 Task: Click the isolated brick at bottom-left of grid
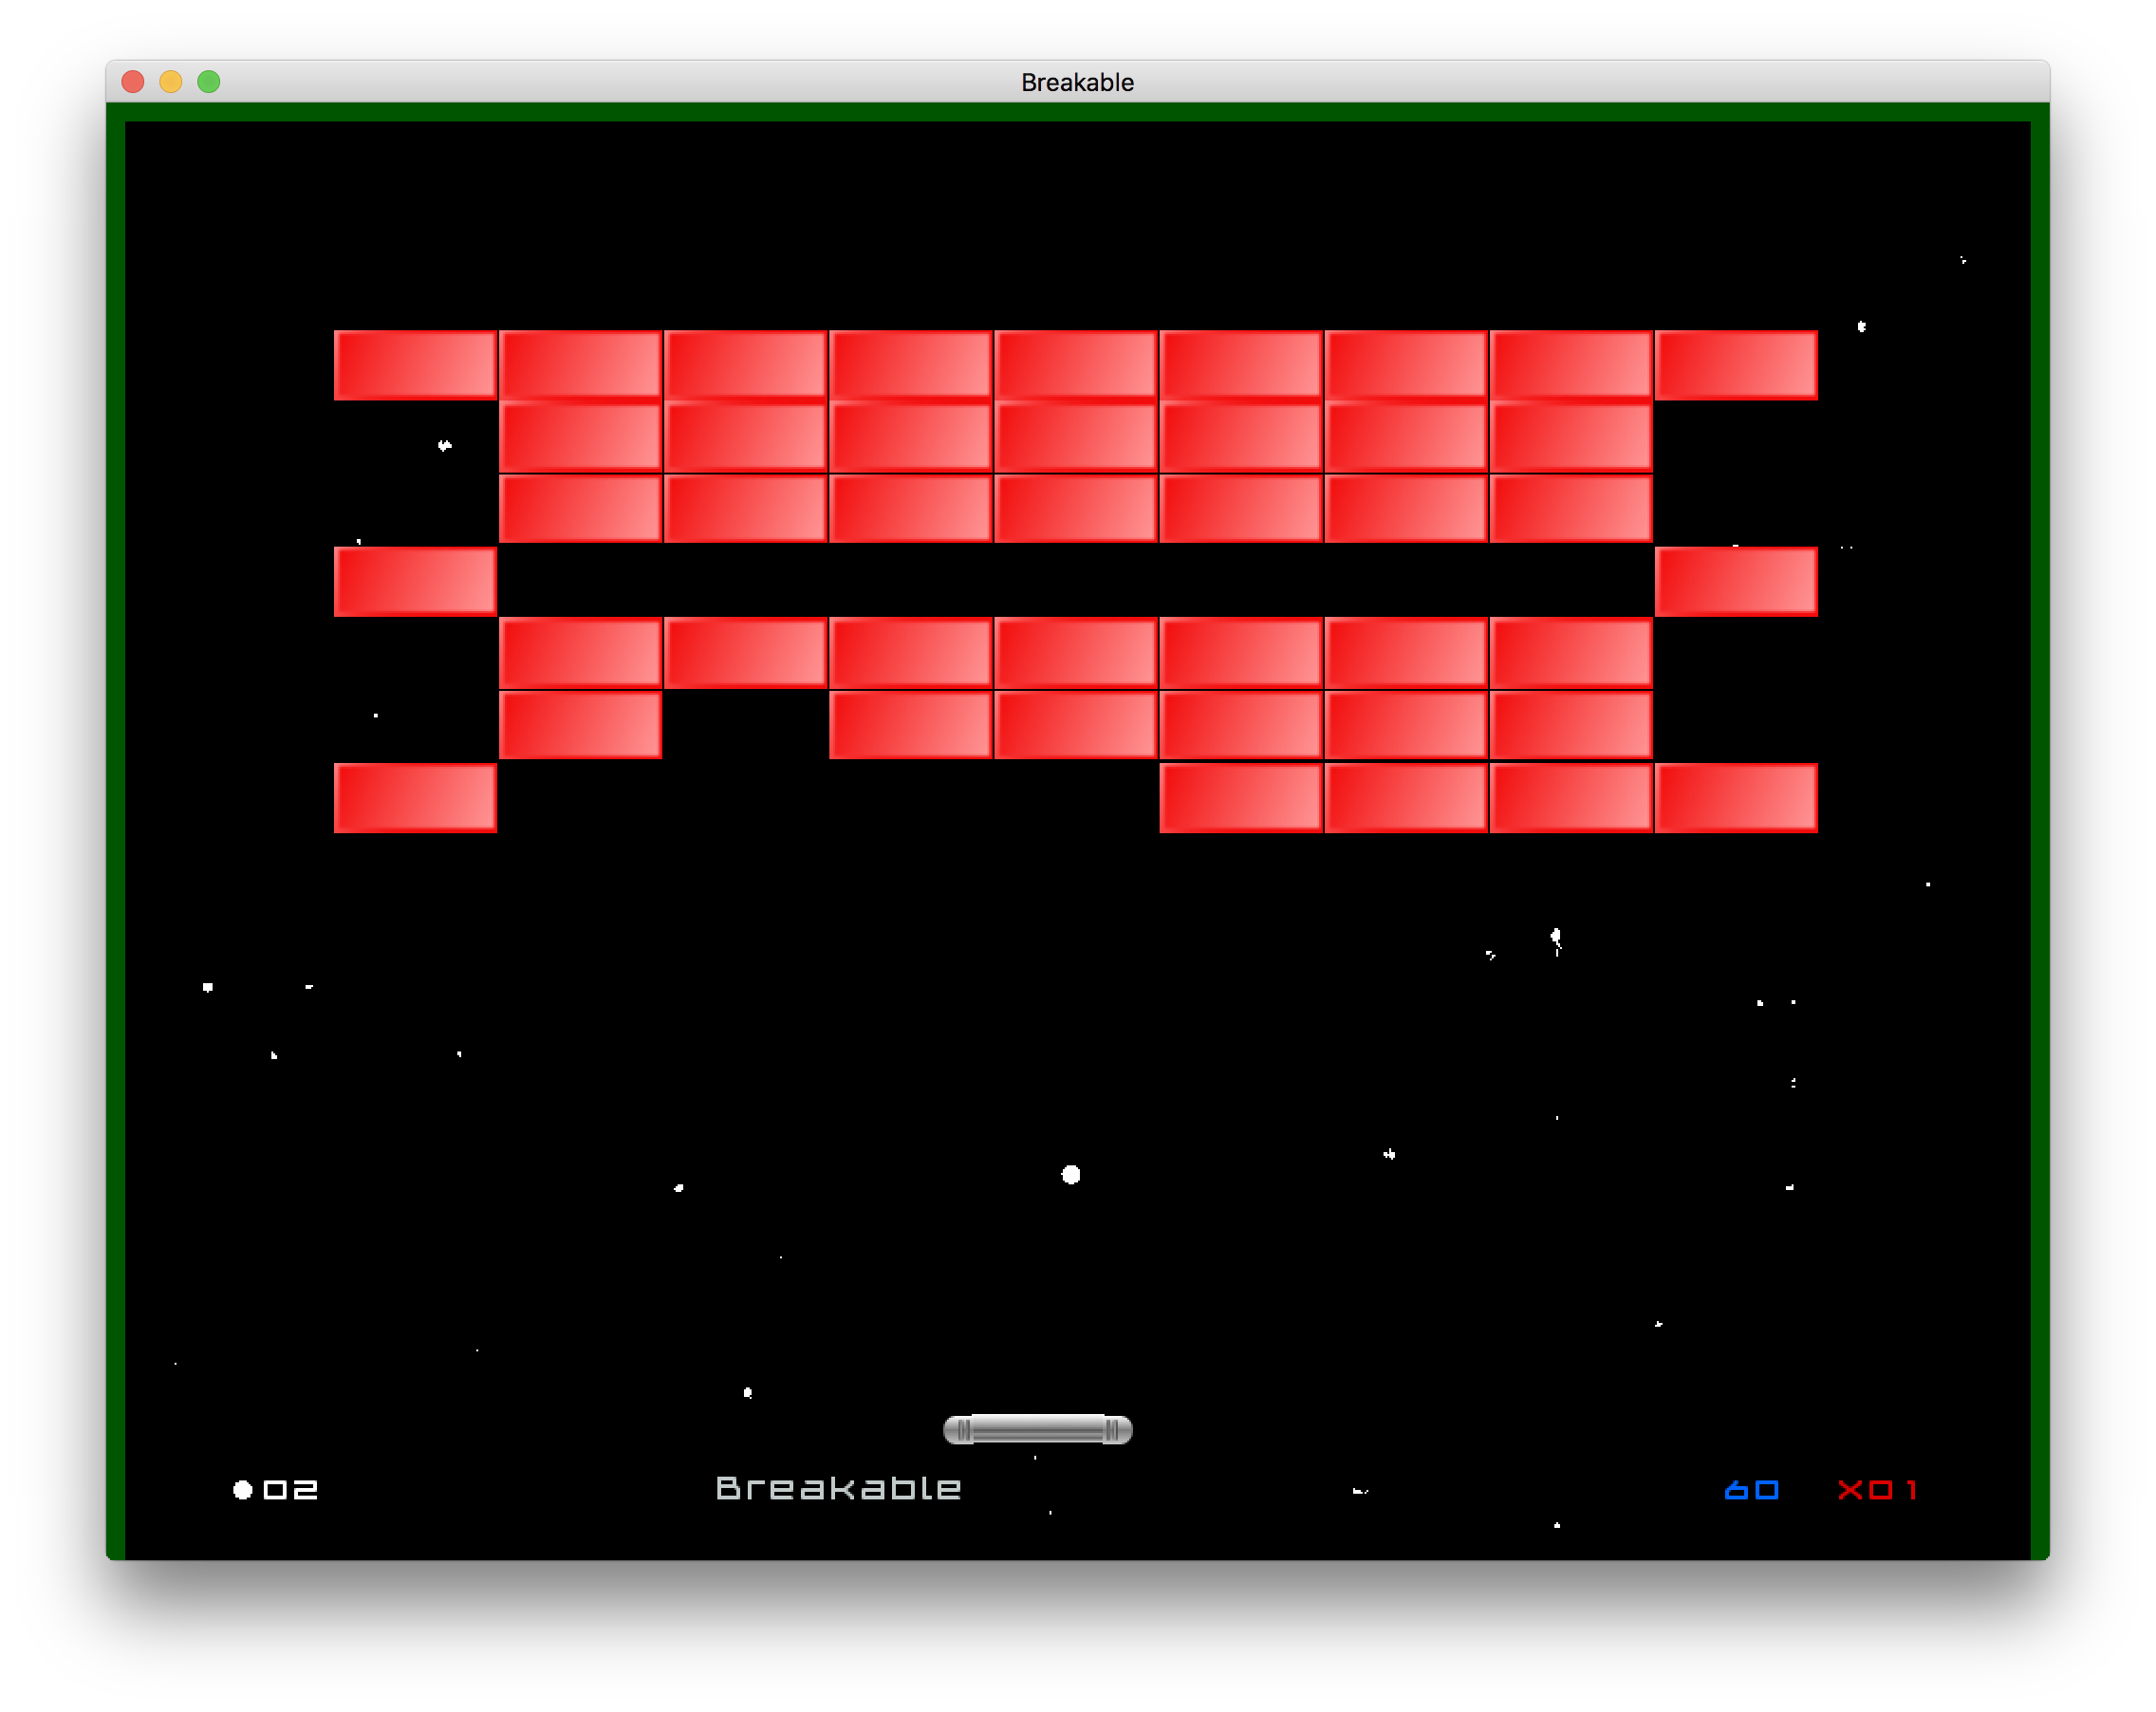(x=415, y=797)
